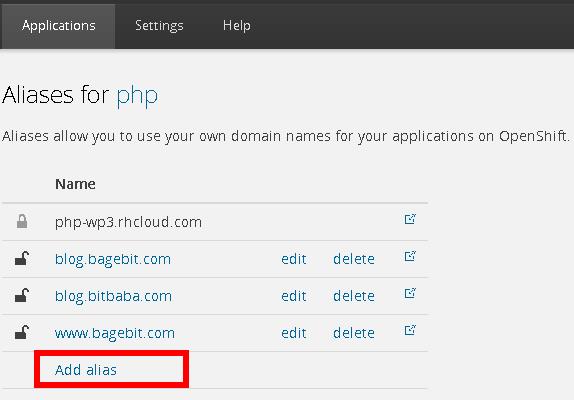This screenshot has height=400, width=574.
Task: Open external link icon for blog.bagebit.com
Action: (410, 256)
